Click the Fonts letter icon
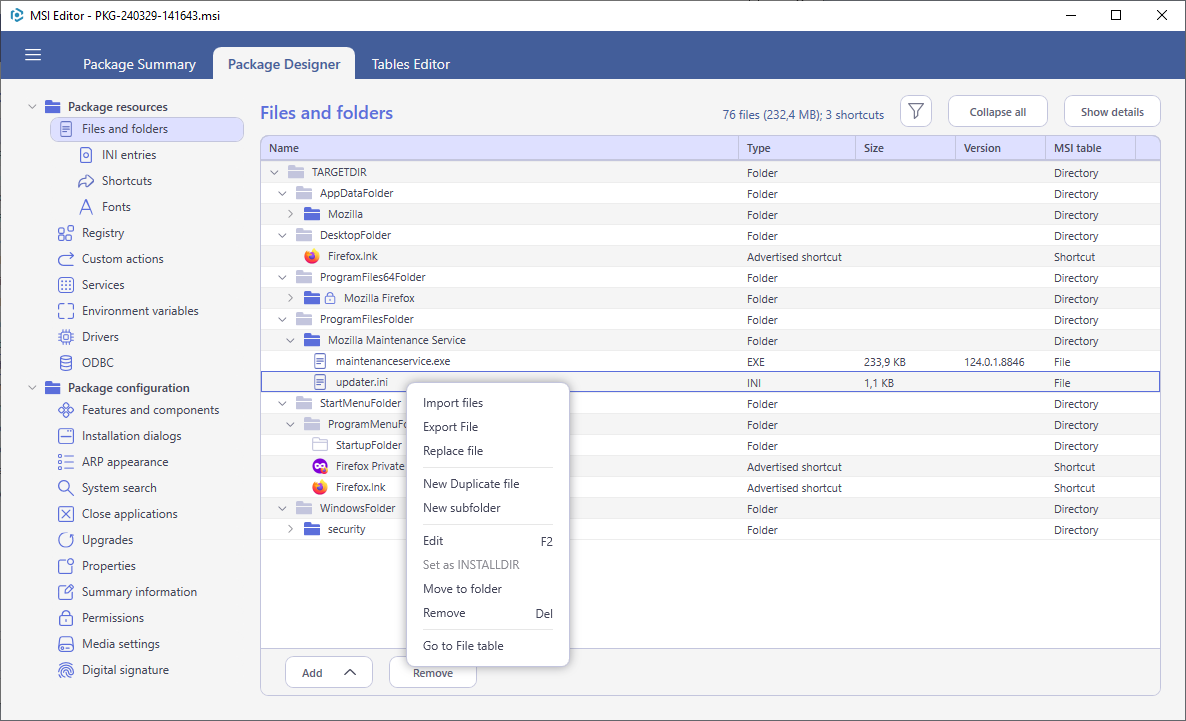This screenshot has height=721, width=1186. click(x=86, y=207)
